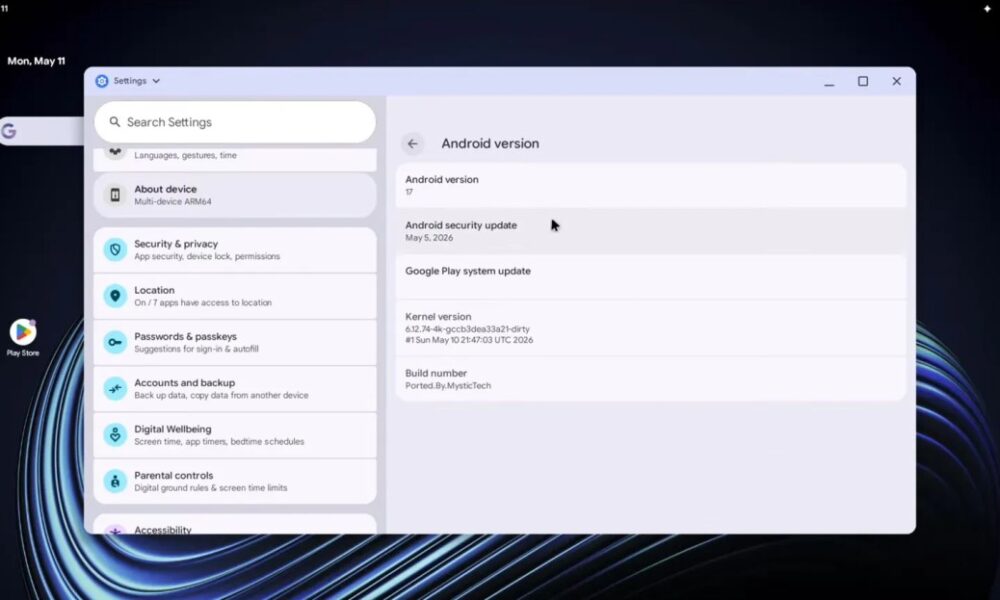Screen dimensions: 1000x600
Task: Click the Search Settings field
Action: 235,122
